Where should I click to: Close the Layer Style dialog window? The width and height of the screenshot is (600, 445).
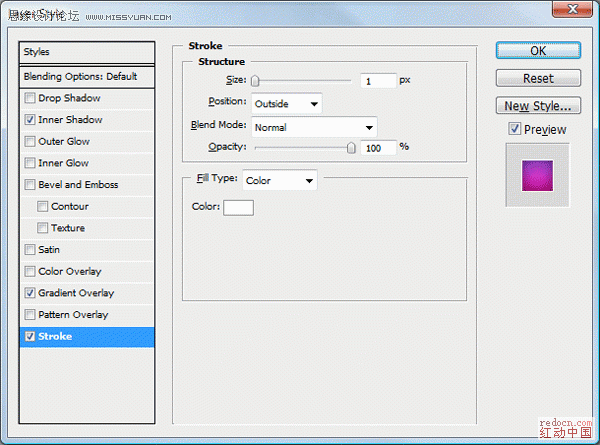click(x=572, y=8)
